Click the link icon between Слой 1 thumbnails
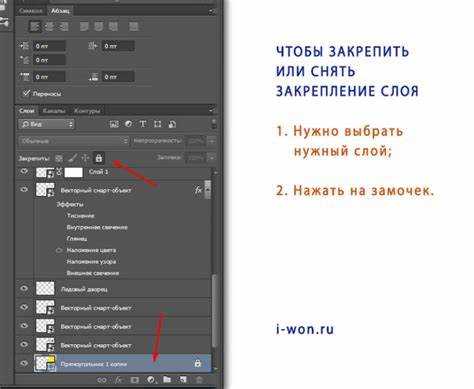This screenshot has height=389, width=474. [60, 172]
